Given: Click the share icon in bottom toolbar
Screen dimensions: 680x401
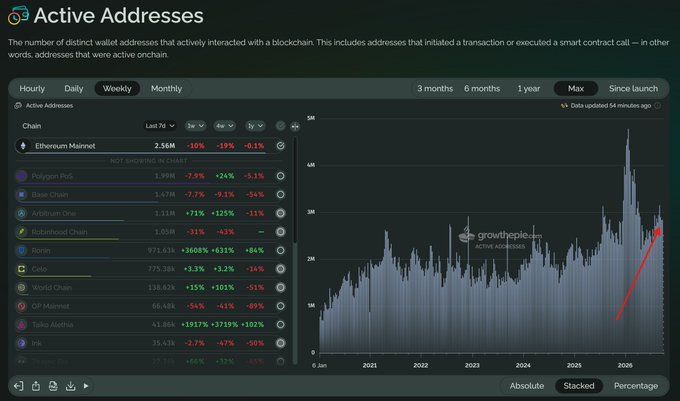Looking at the screenshot, I should (36, 386).
